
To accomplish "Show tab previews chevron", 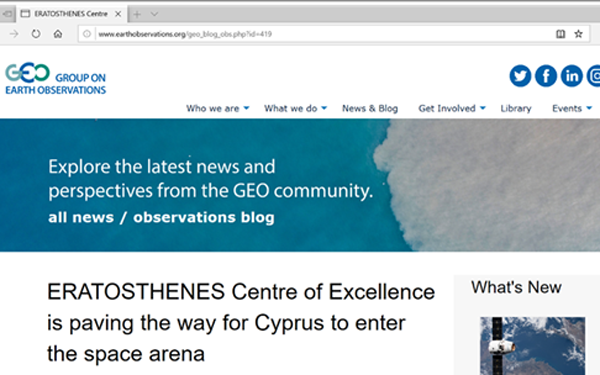I will (x=154, y=14).
